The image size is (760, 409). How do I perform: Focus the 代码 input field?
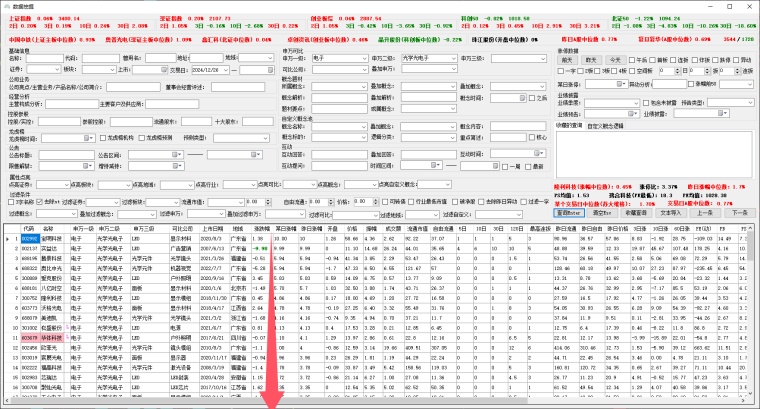tap(100, 58)
